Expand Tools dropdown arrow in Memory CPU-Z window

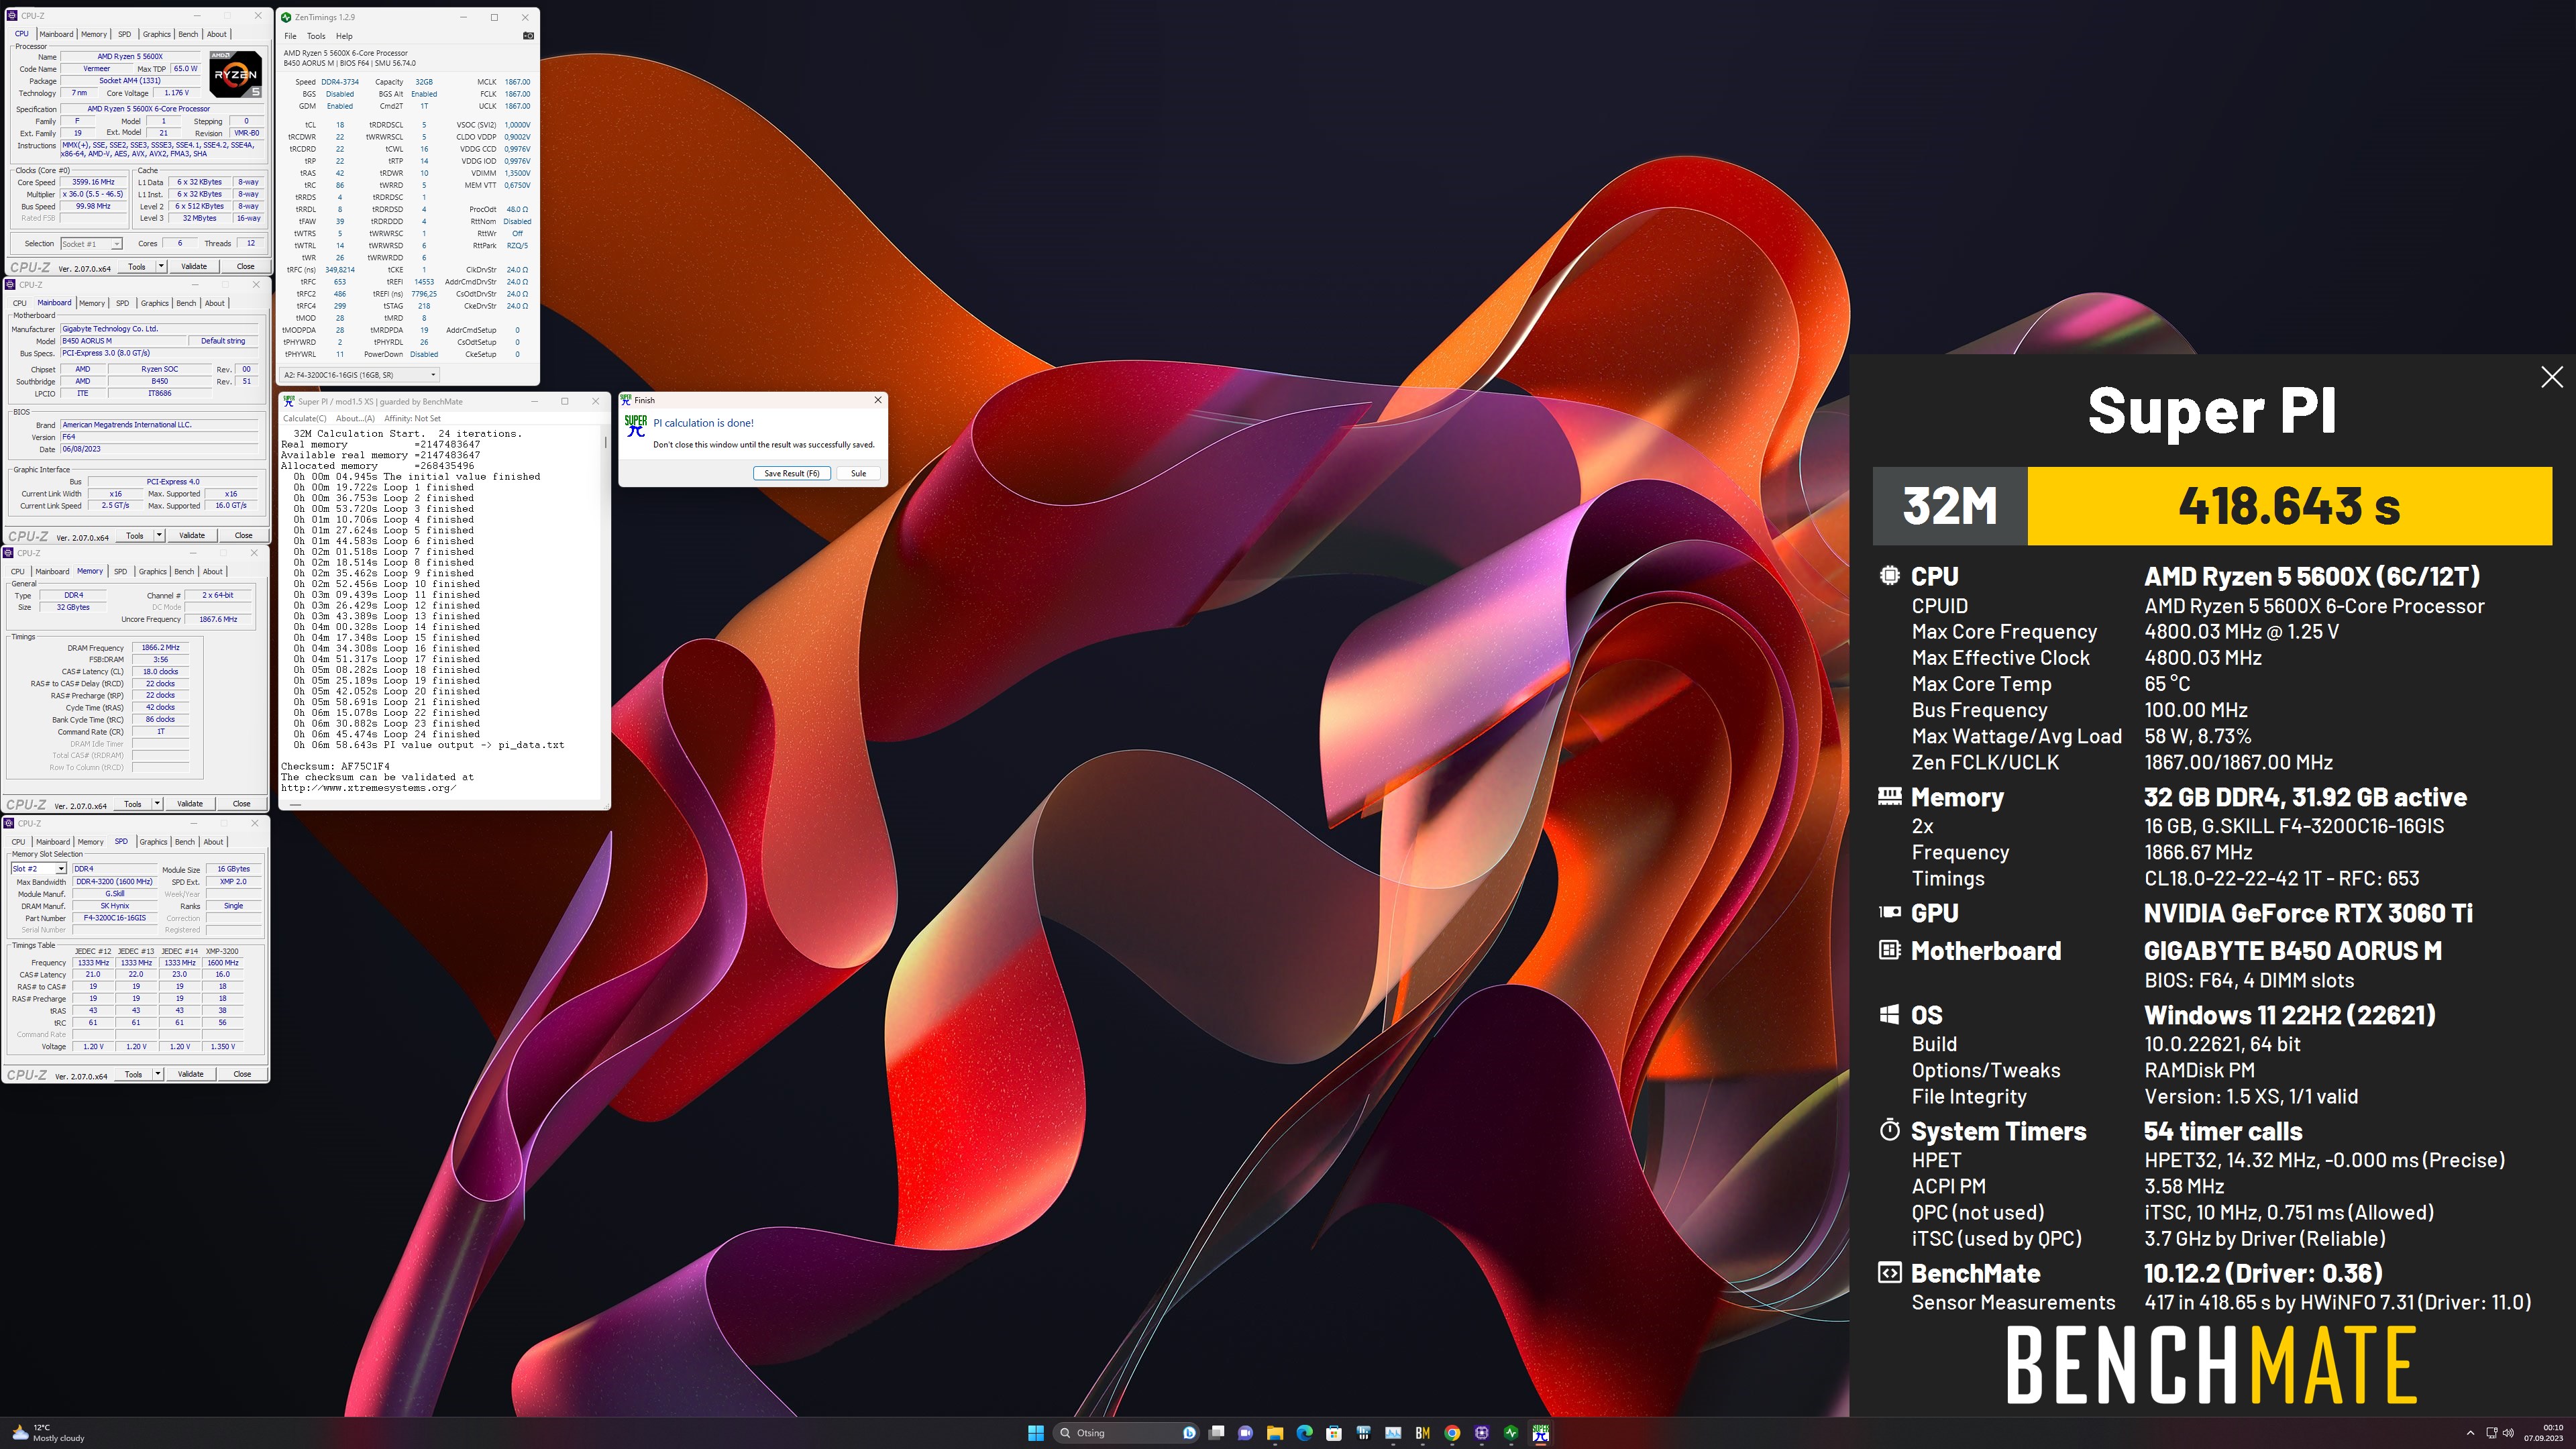[157, 804]
